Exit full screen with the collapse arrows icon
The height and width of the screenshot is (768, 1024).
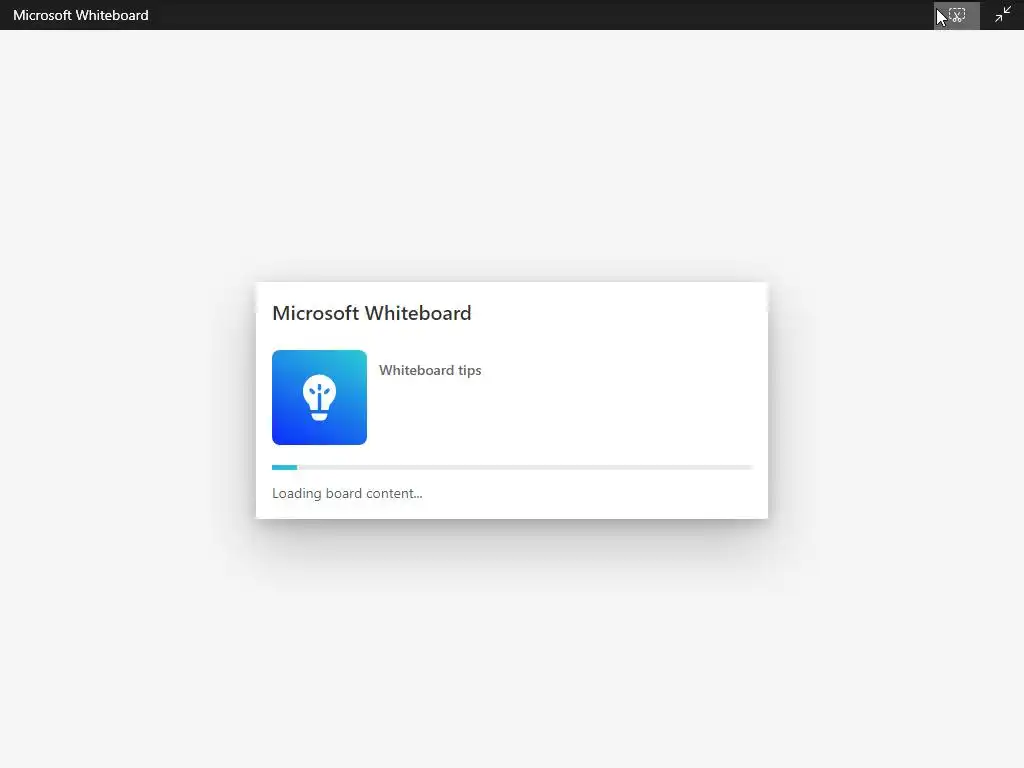click(x=1002, y=15)
